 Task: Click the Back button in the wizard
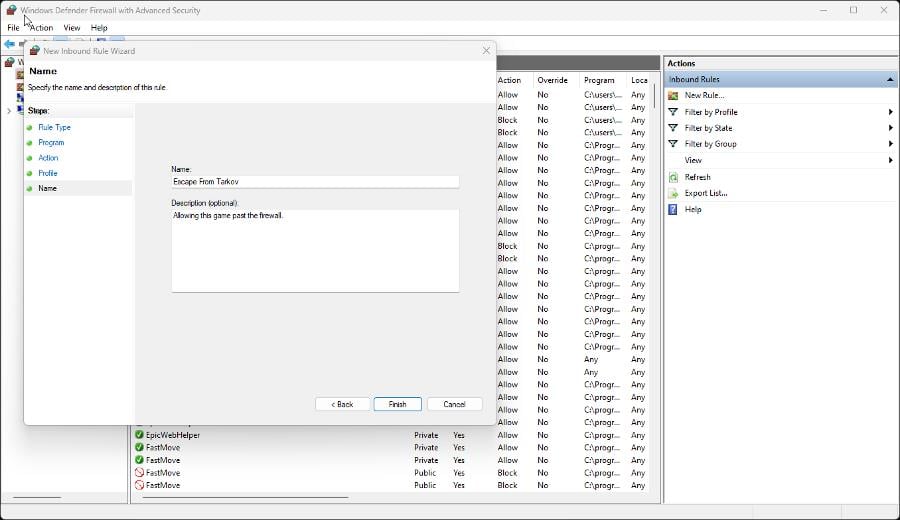pyautogui.click(x=342, y=404)
